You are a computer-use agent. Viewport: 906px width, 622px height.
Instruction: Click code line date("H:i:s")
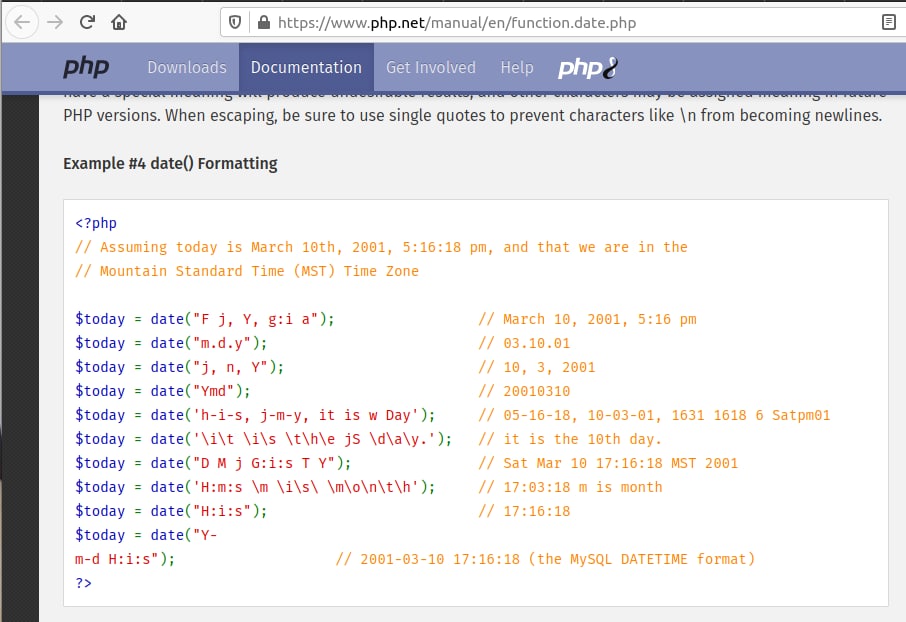point(171,511)
